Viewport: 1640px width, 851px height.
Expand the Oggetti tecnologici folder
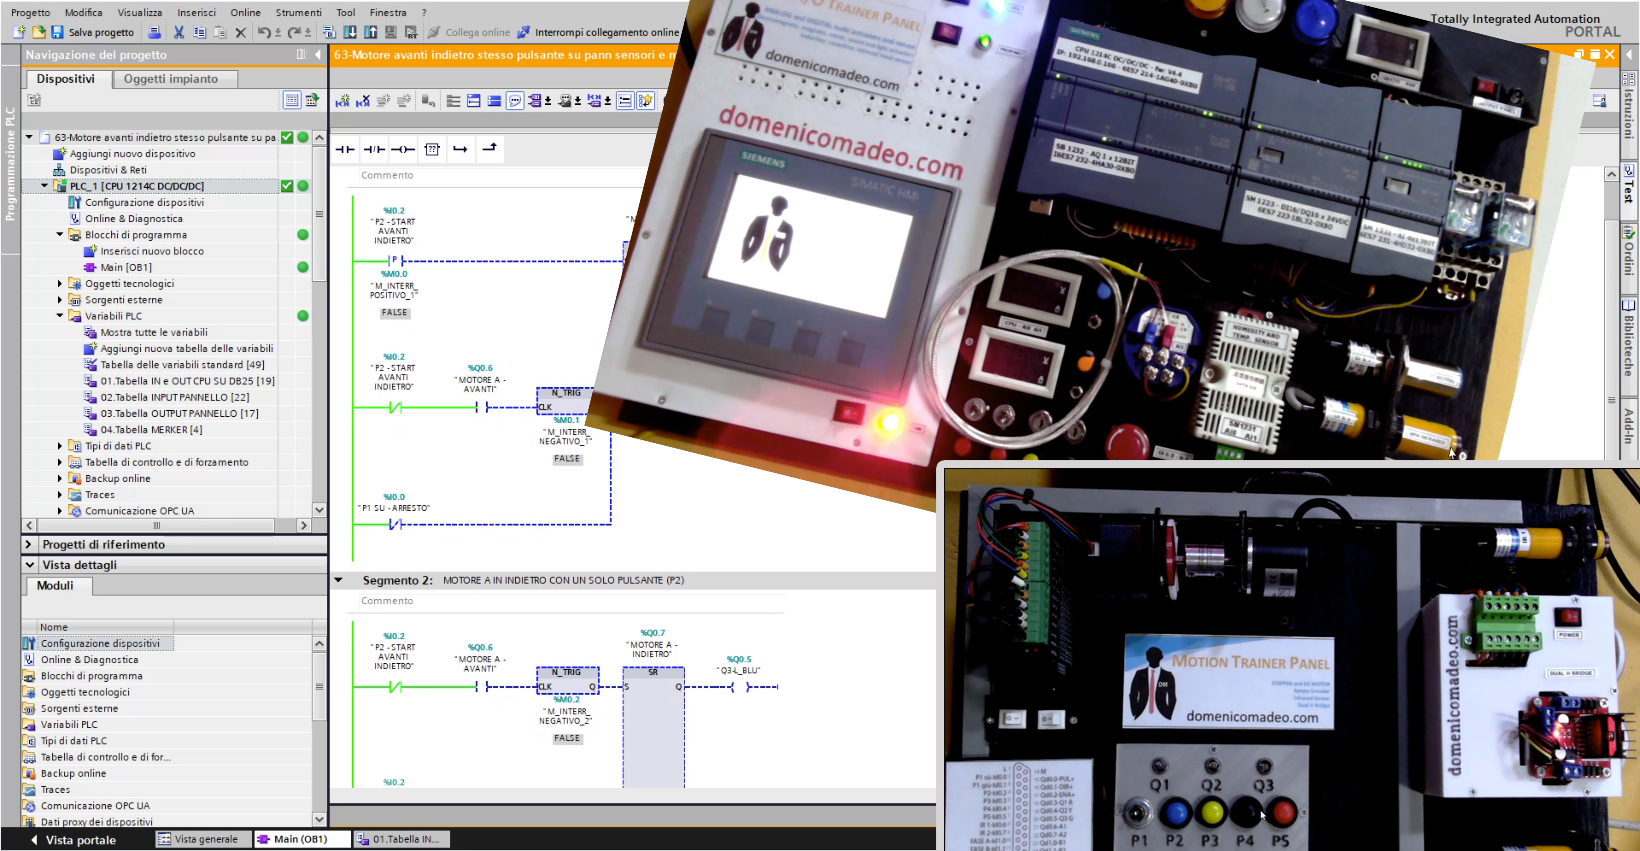coord(60,284)
